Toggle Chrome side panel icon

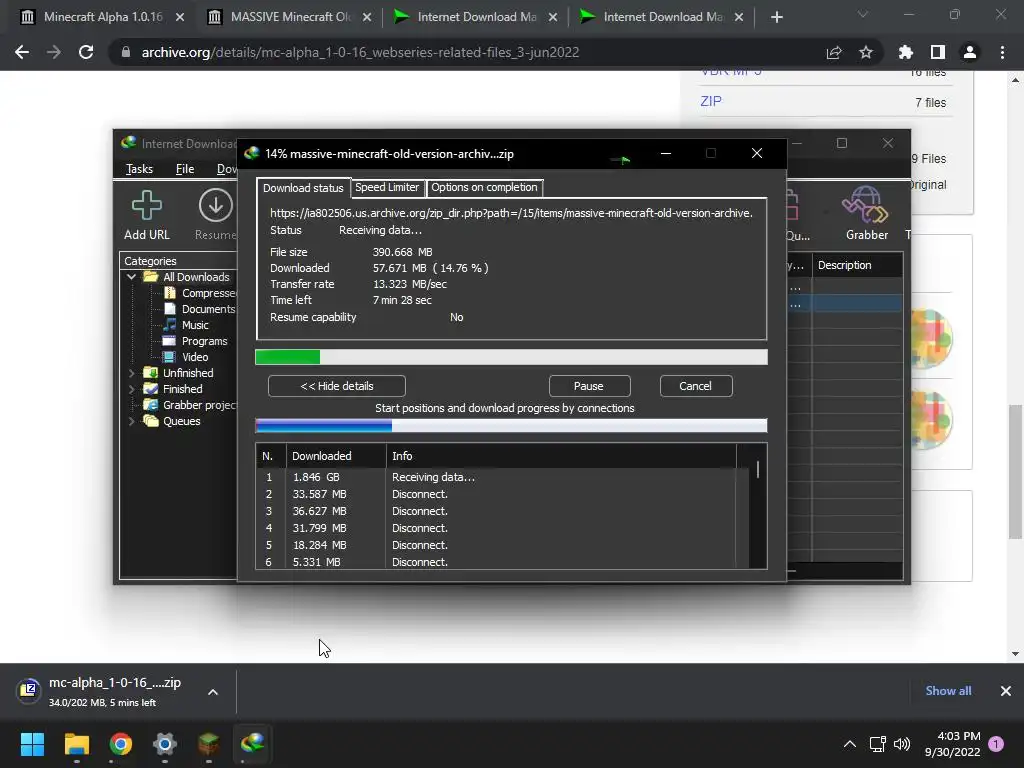coord(938,52)
